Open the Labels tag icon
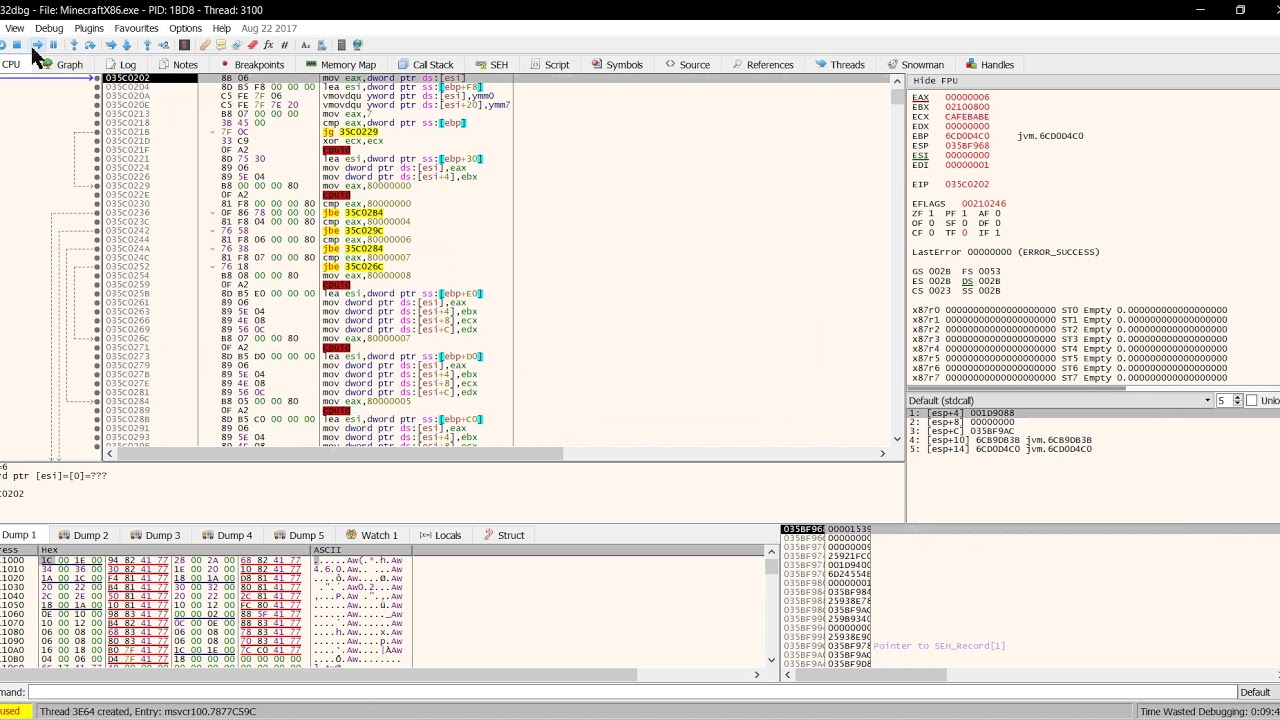This screenshot has width=1280, height=720. tap(236, 45)
